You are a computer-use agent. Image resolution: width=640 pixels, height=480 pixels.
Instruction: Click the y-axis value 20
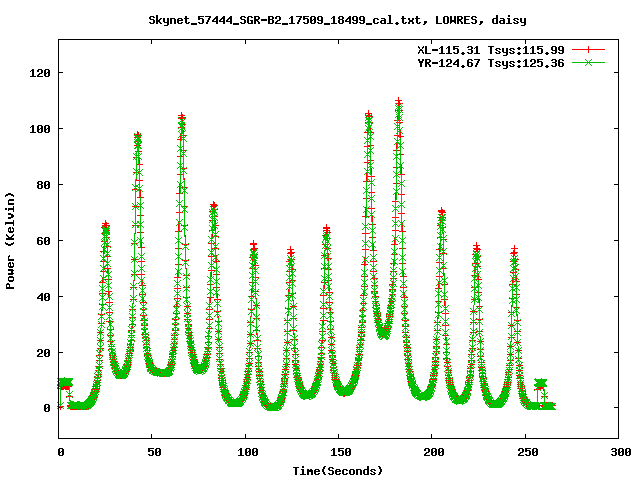43,353
